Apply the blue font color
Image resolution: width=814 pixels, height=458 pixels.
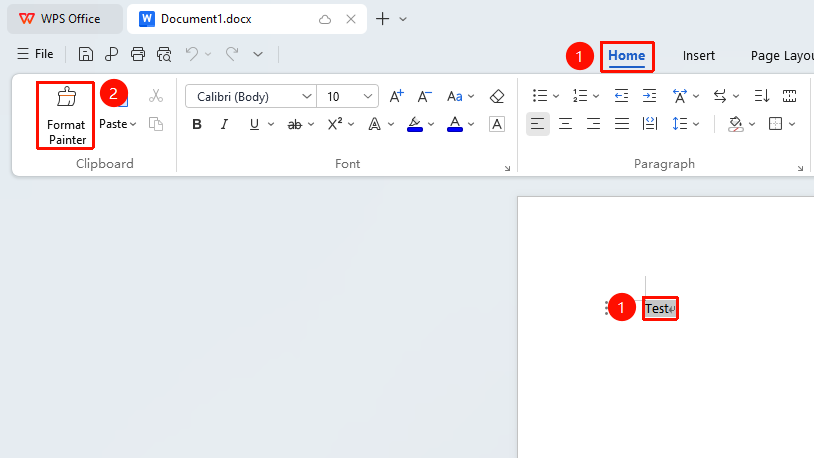tap(455, 124)
